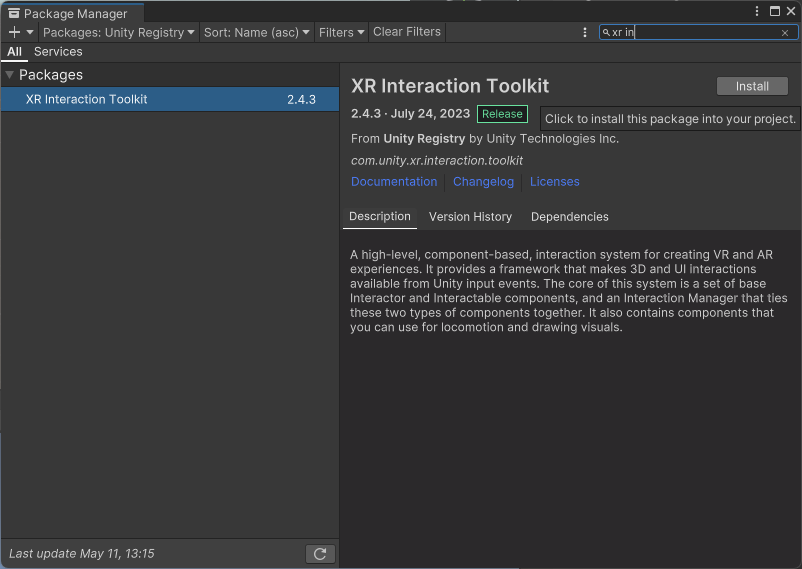The width and height of the screenshot is (802, 569).
Task: Switch to the All tab
Action: (x=14, y=52)
